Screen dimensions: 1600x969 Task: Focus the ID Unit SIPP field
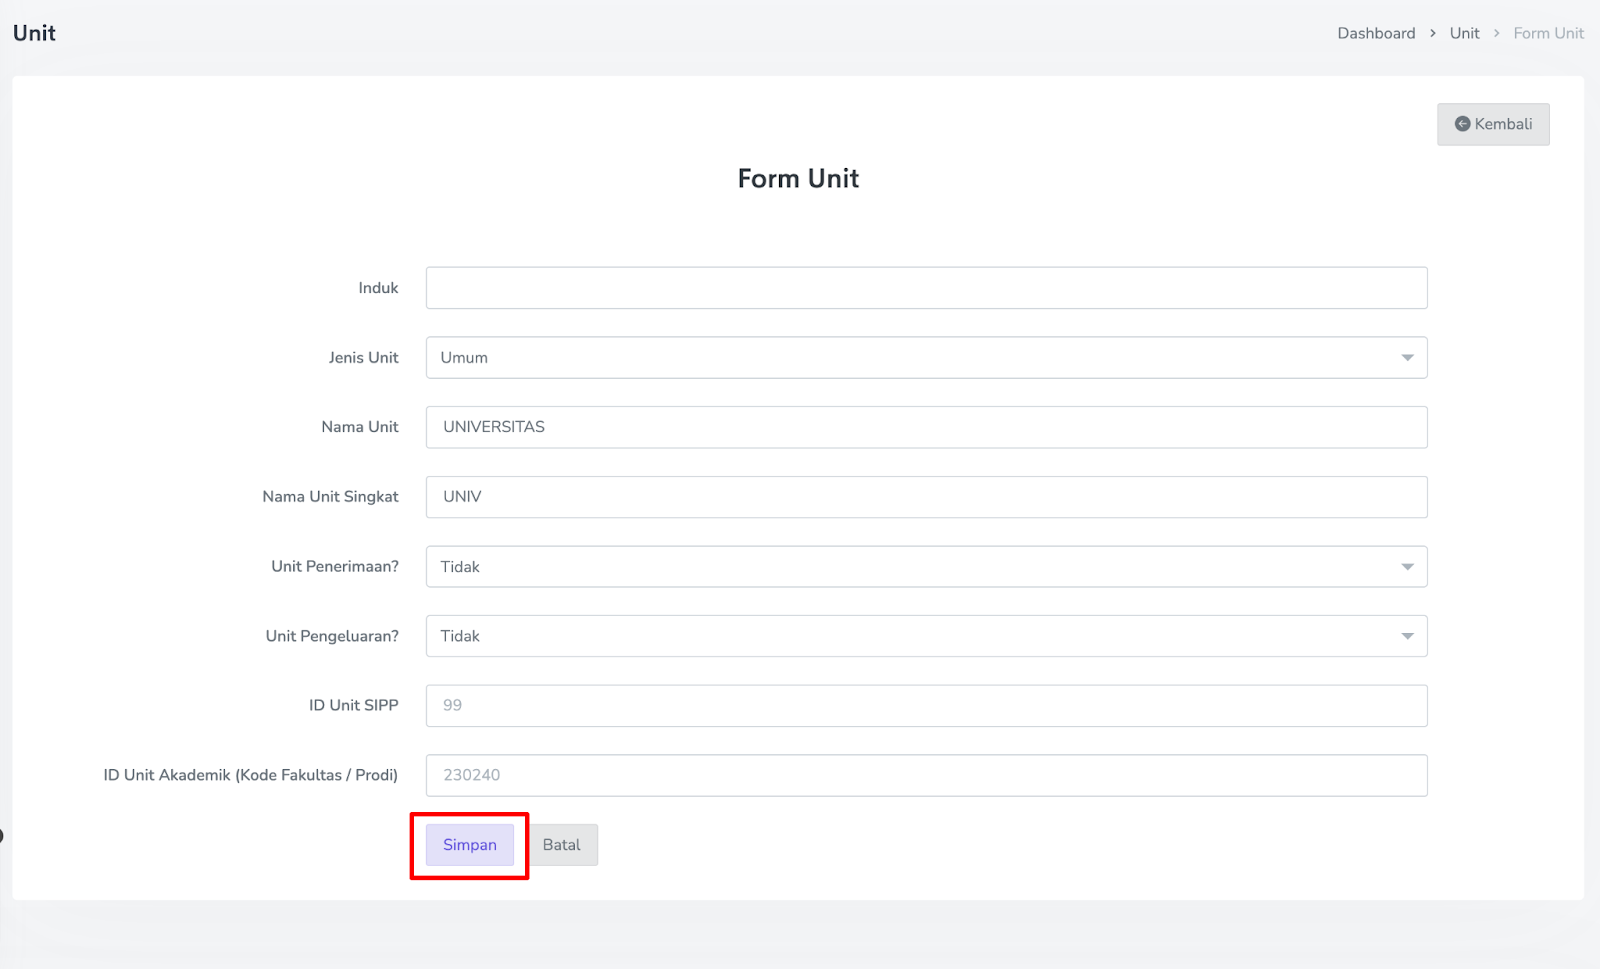[x=925, y=706]
